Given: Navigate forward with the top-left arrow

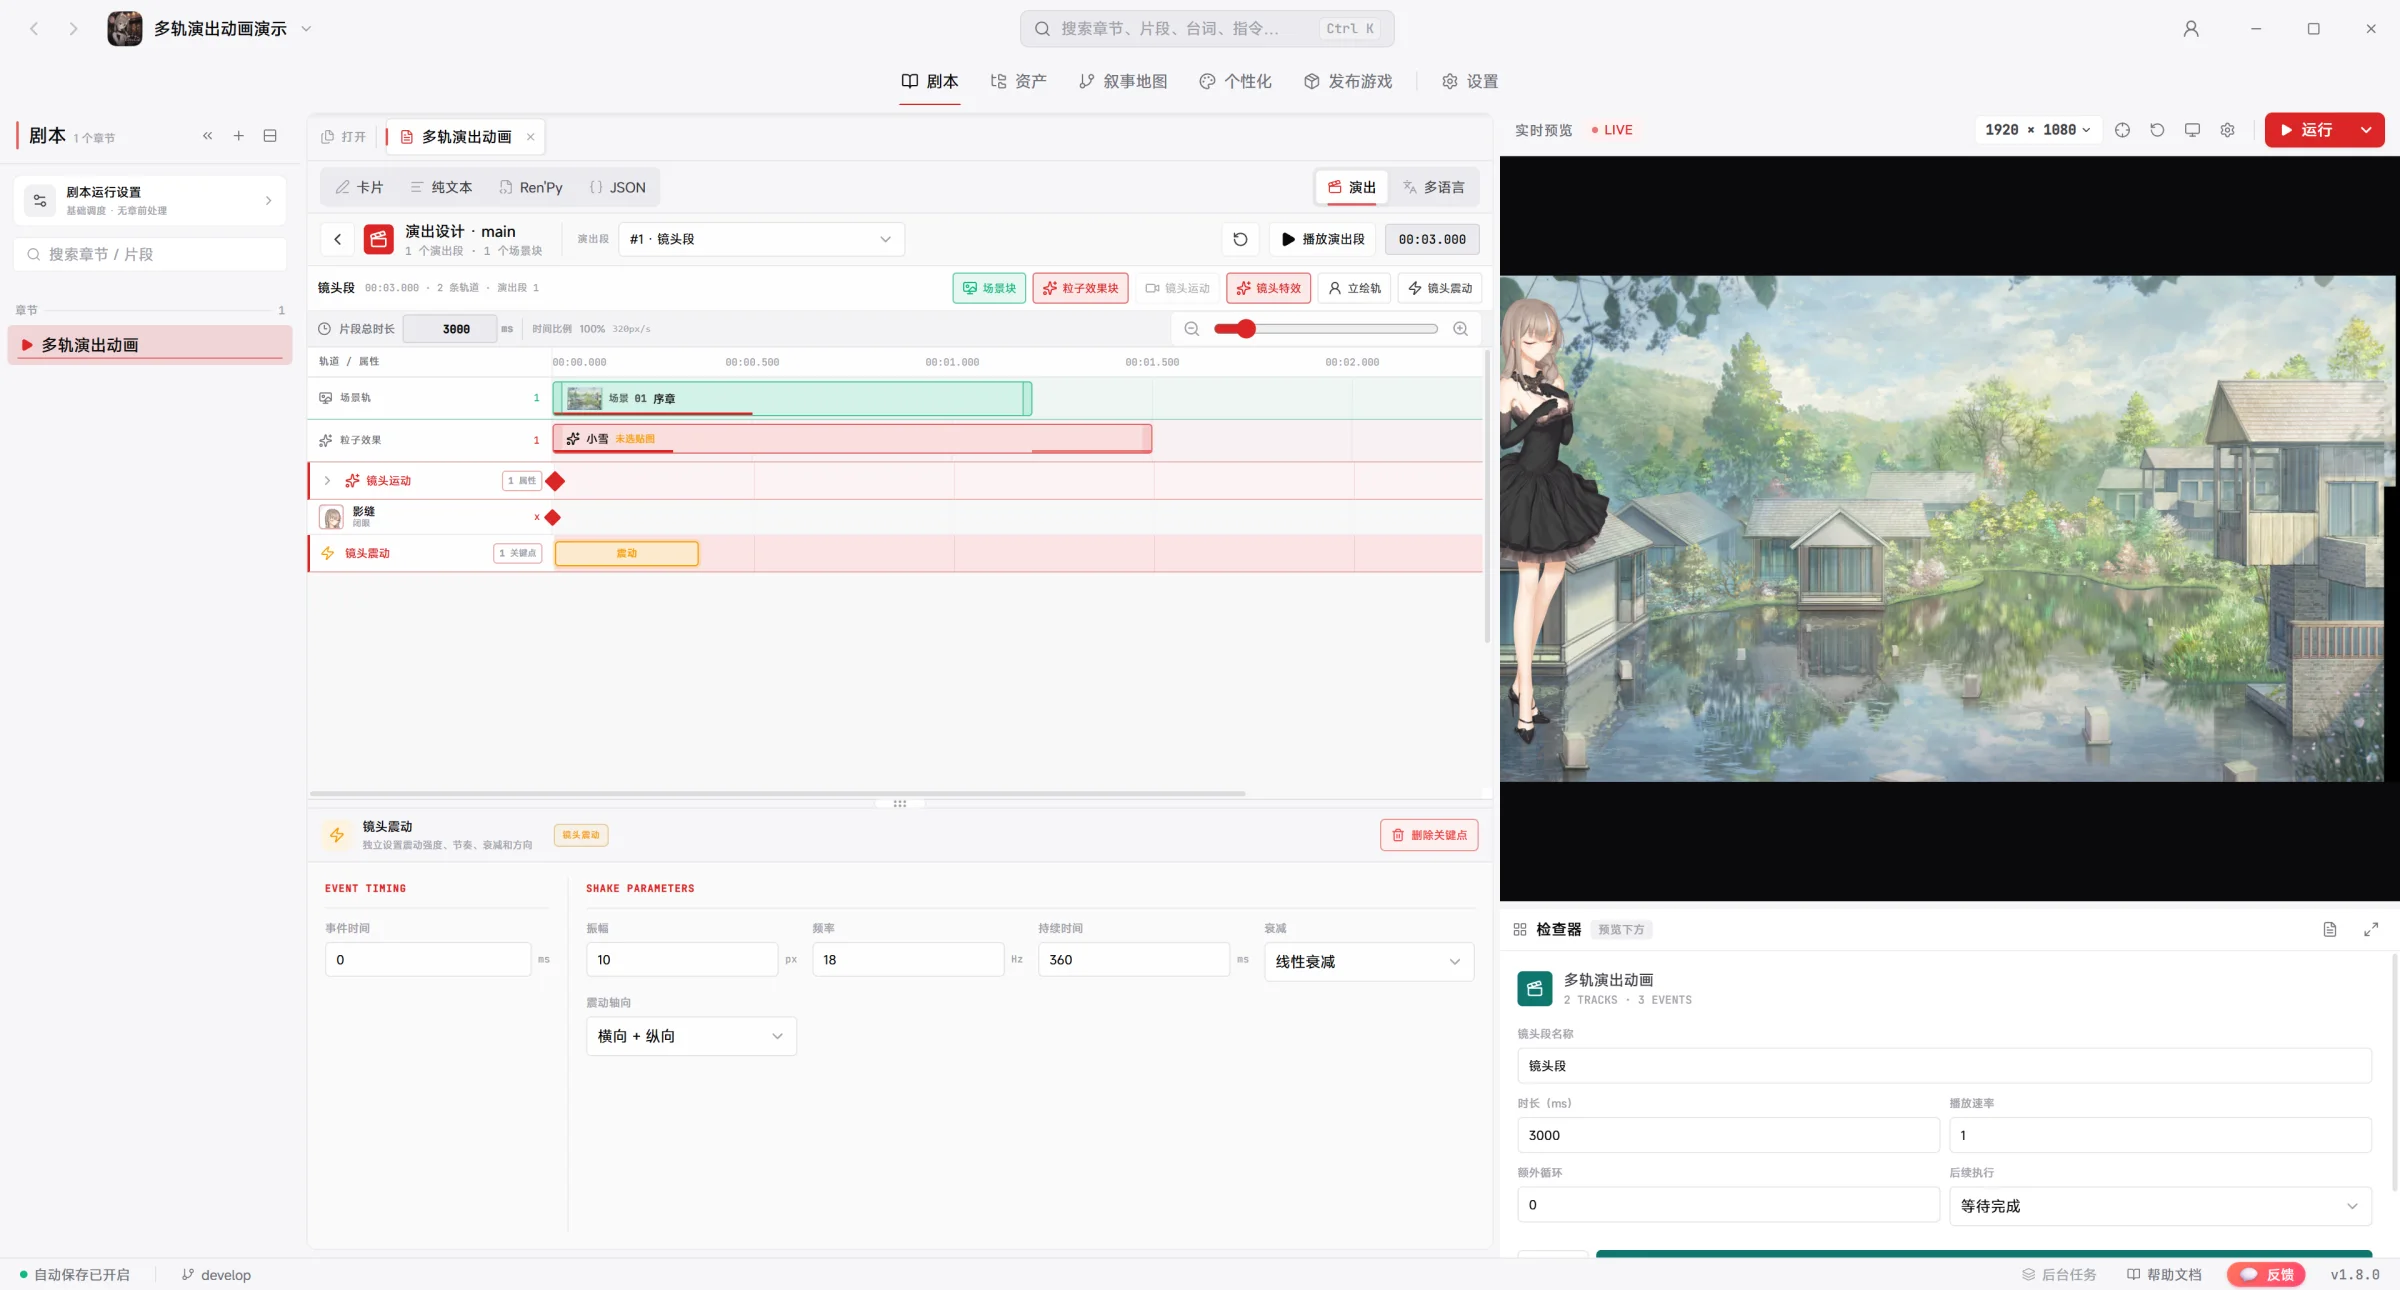Looking at the screenshot, I should point(73,29).
